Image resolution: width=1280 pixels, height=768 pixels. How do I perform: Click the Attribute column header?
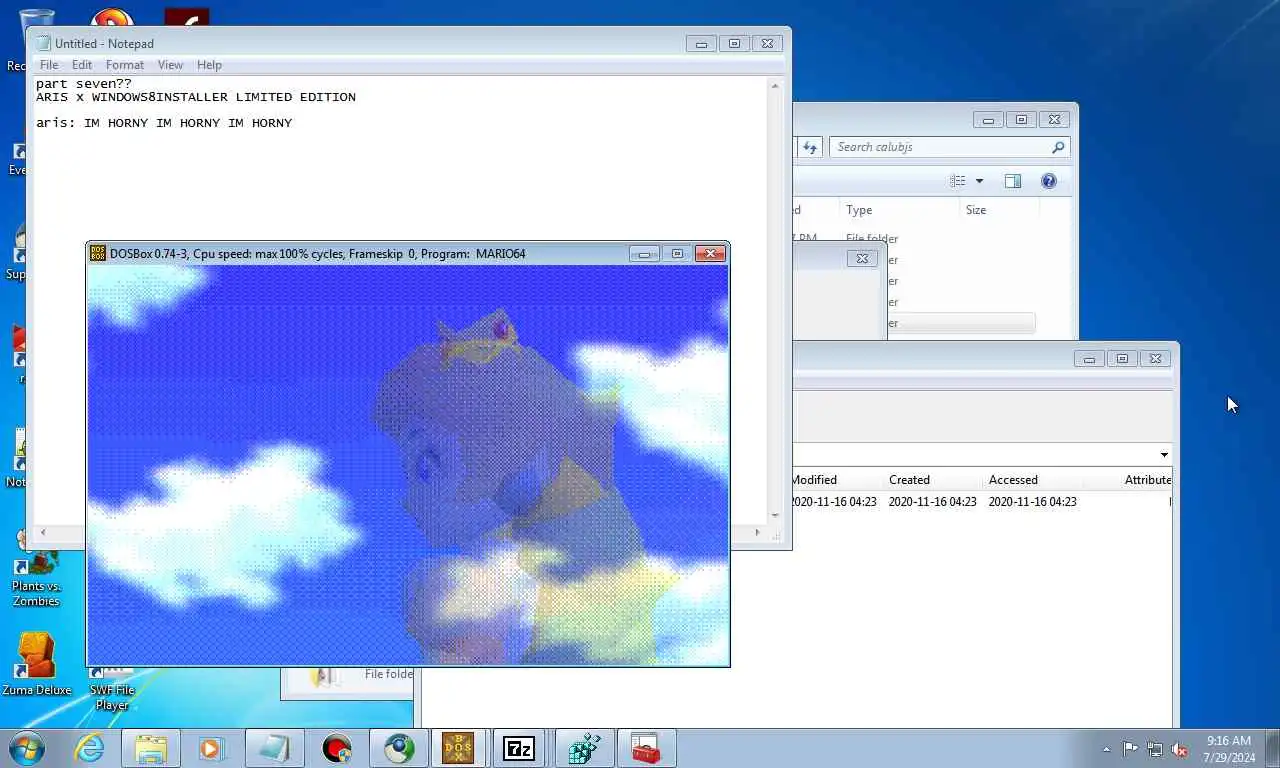[1147, 480]
